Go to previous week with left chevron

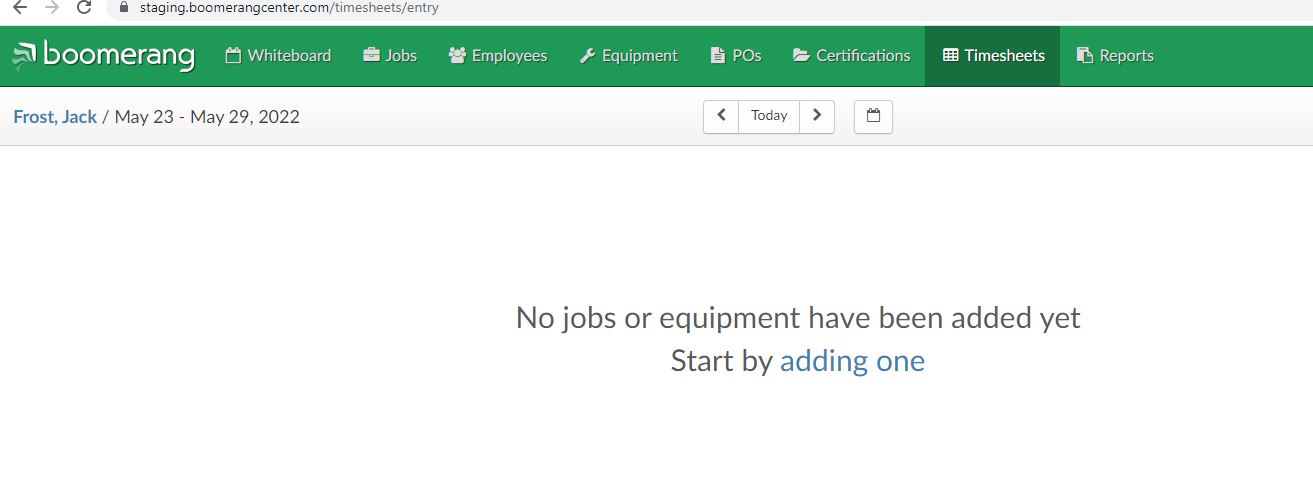point(721,116)
